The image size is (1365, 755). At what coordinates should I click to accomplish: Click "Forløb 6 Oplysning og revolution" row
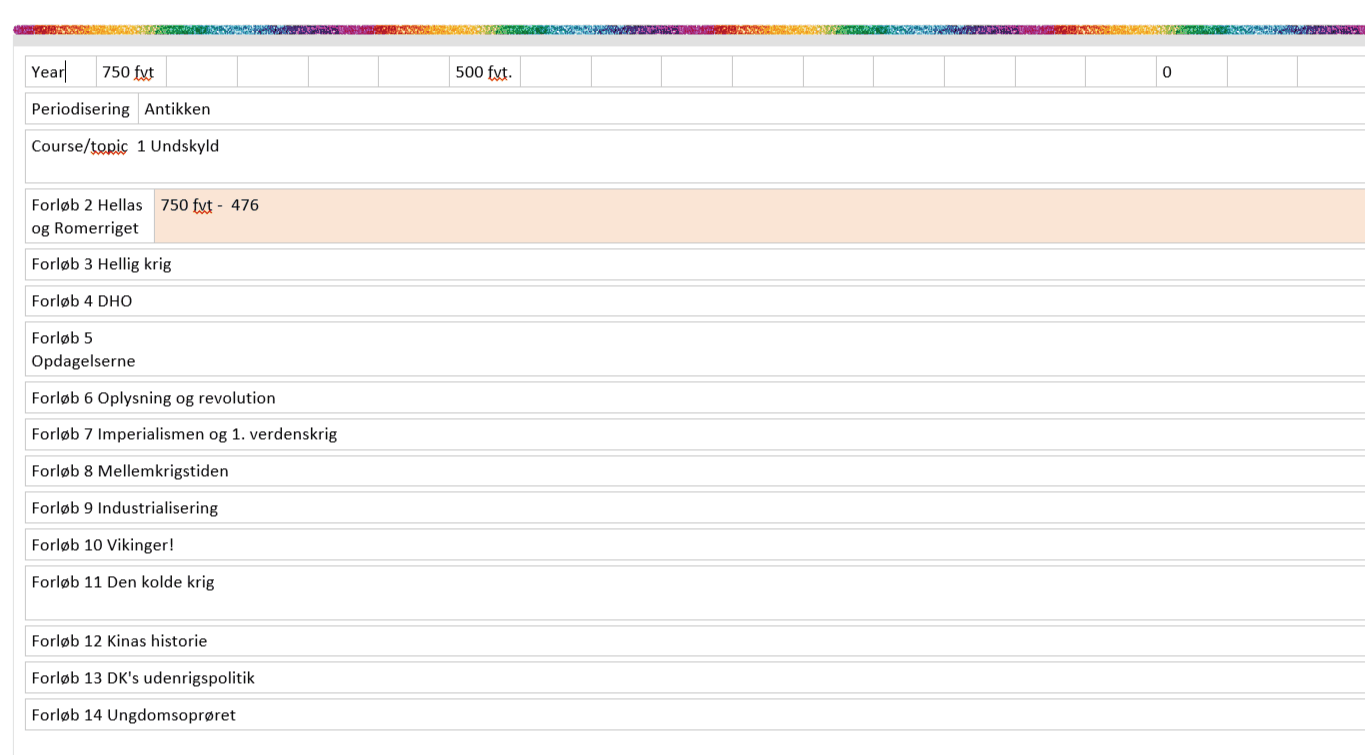pos(695,397)
